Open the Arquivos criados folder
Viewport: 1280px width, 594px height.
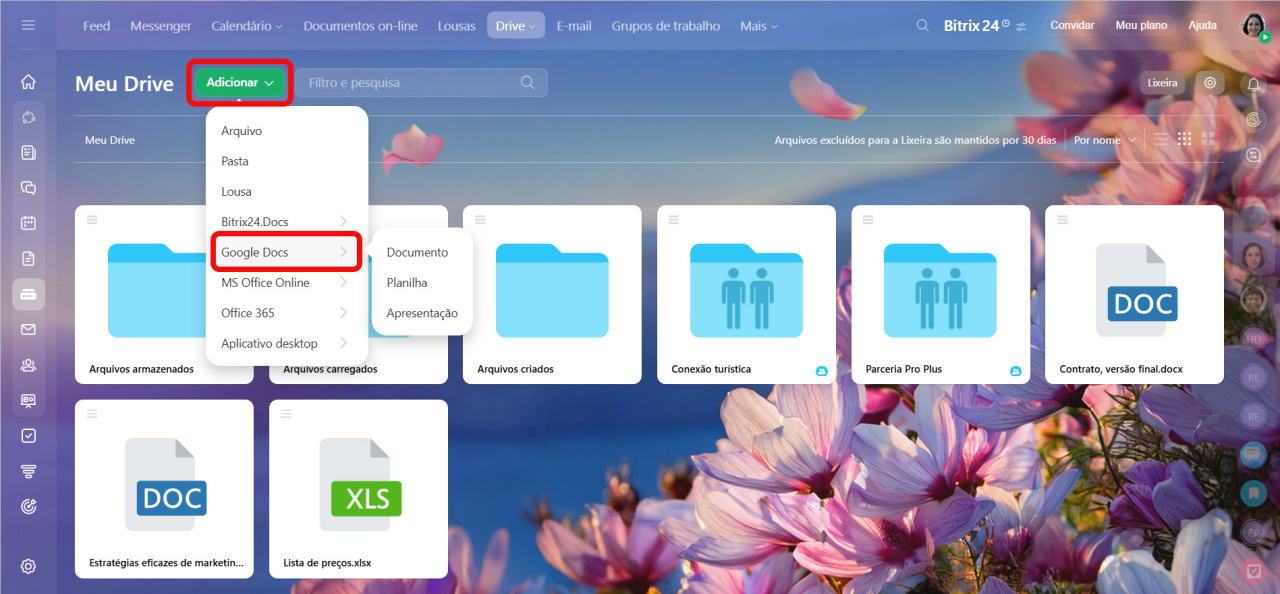pos(552,294)
